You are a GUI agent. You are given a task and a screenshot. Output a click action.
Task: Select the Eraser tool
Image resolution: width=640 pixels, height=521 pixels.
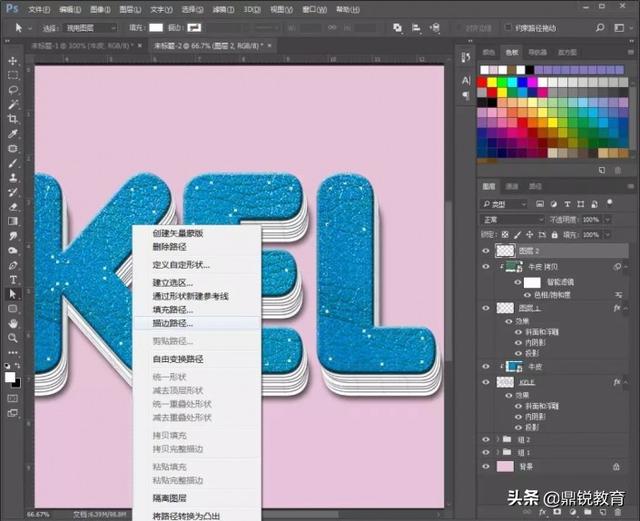[13, 207]
